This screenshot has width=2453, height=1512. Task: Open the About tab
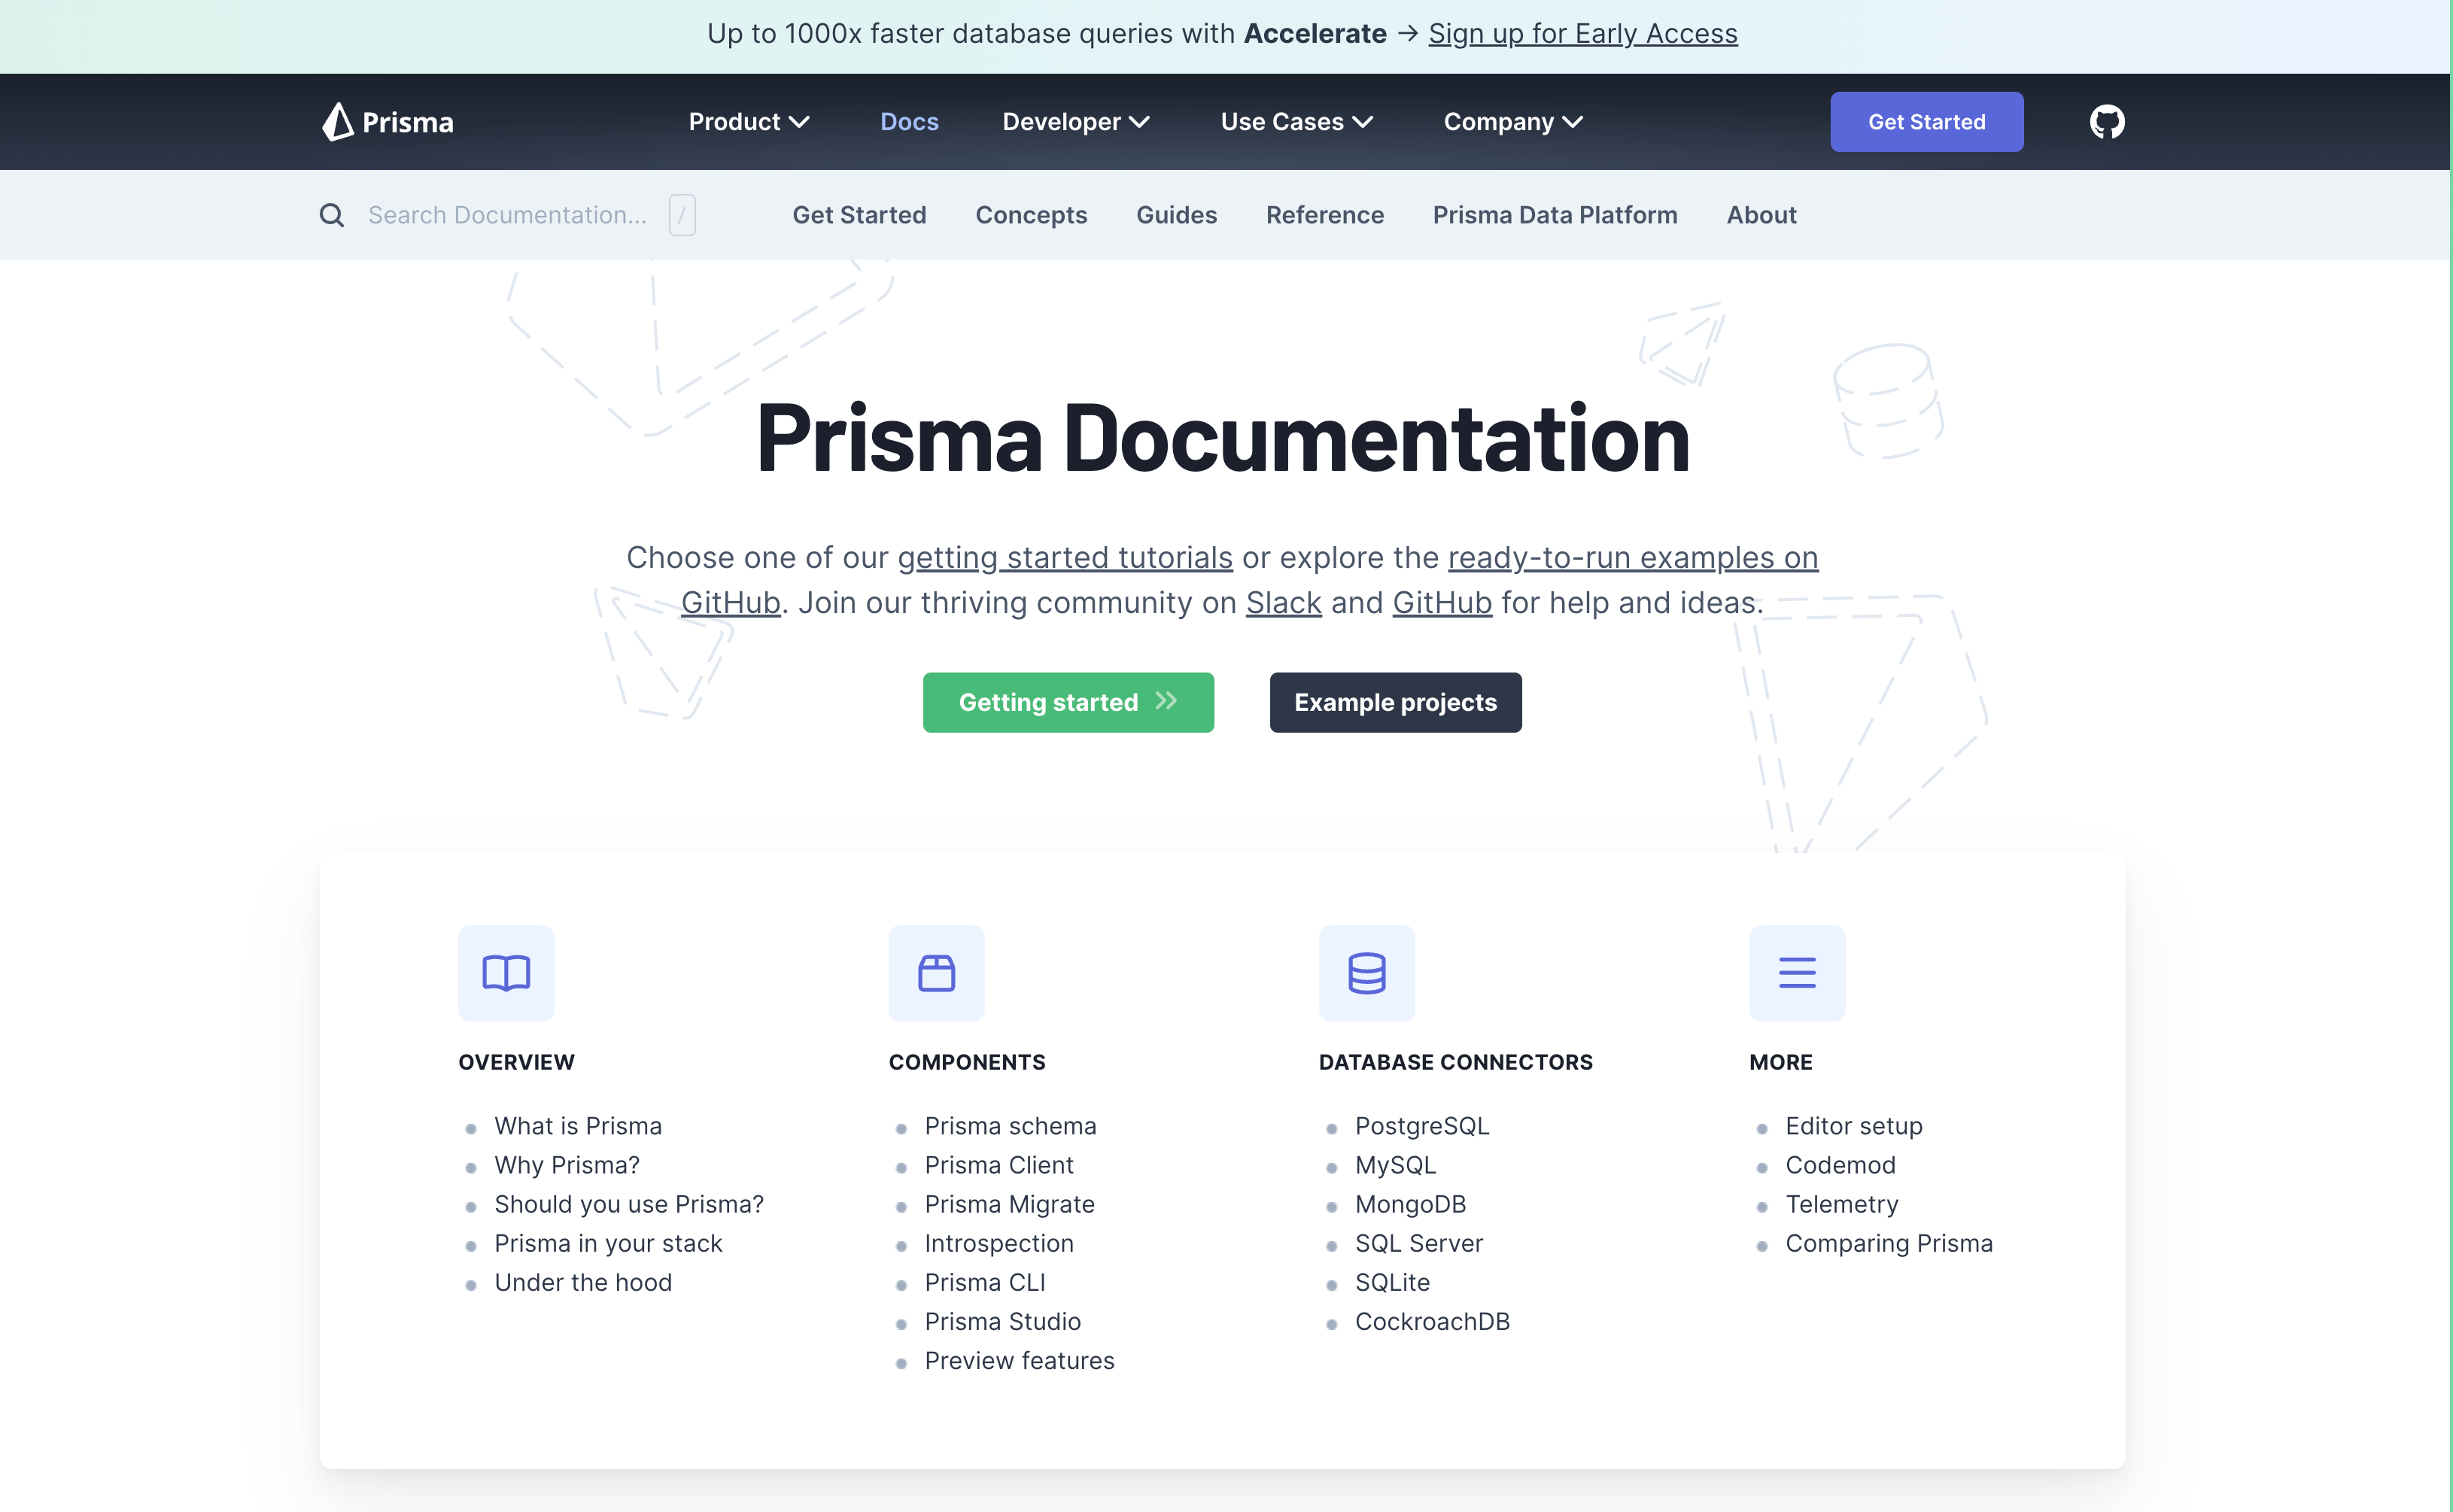pyautogui.click(x=1761, y=215)
